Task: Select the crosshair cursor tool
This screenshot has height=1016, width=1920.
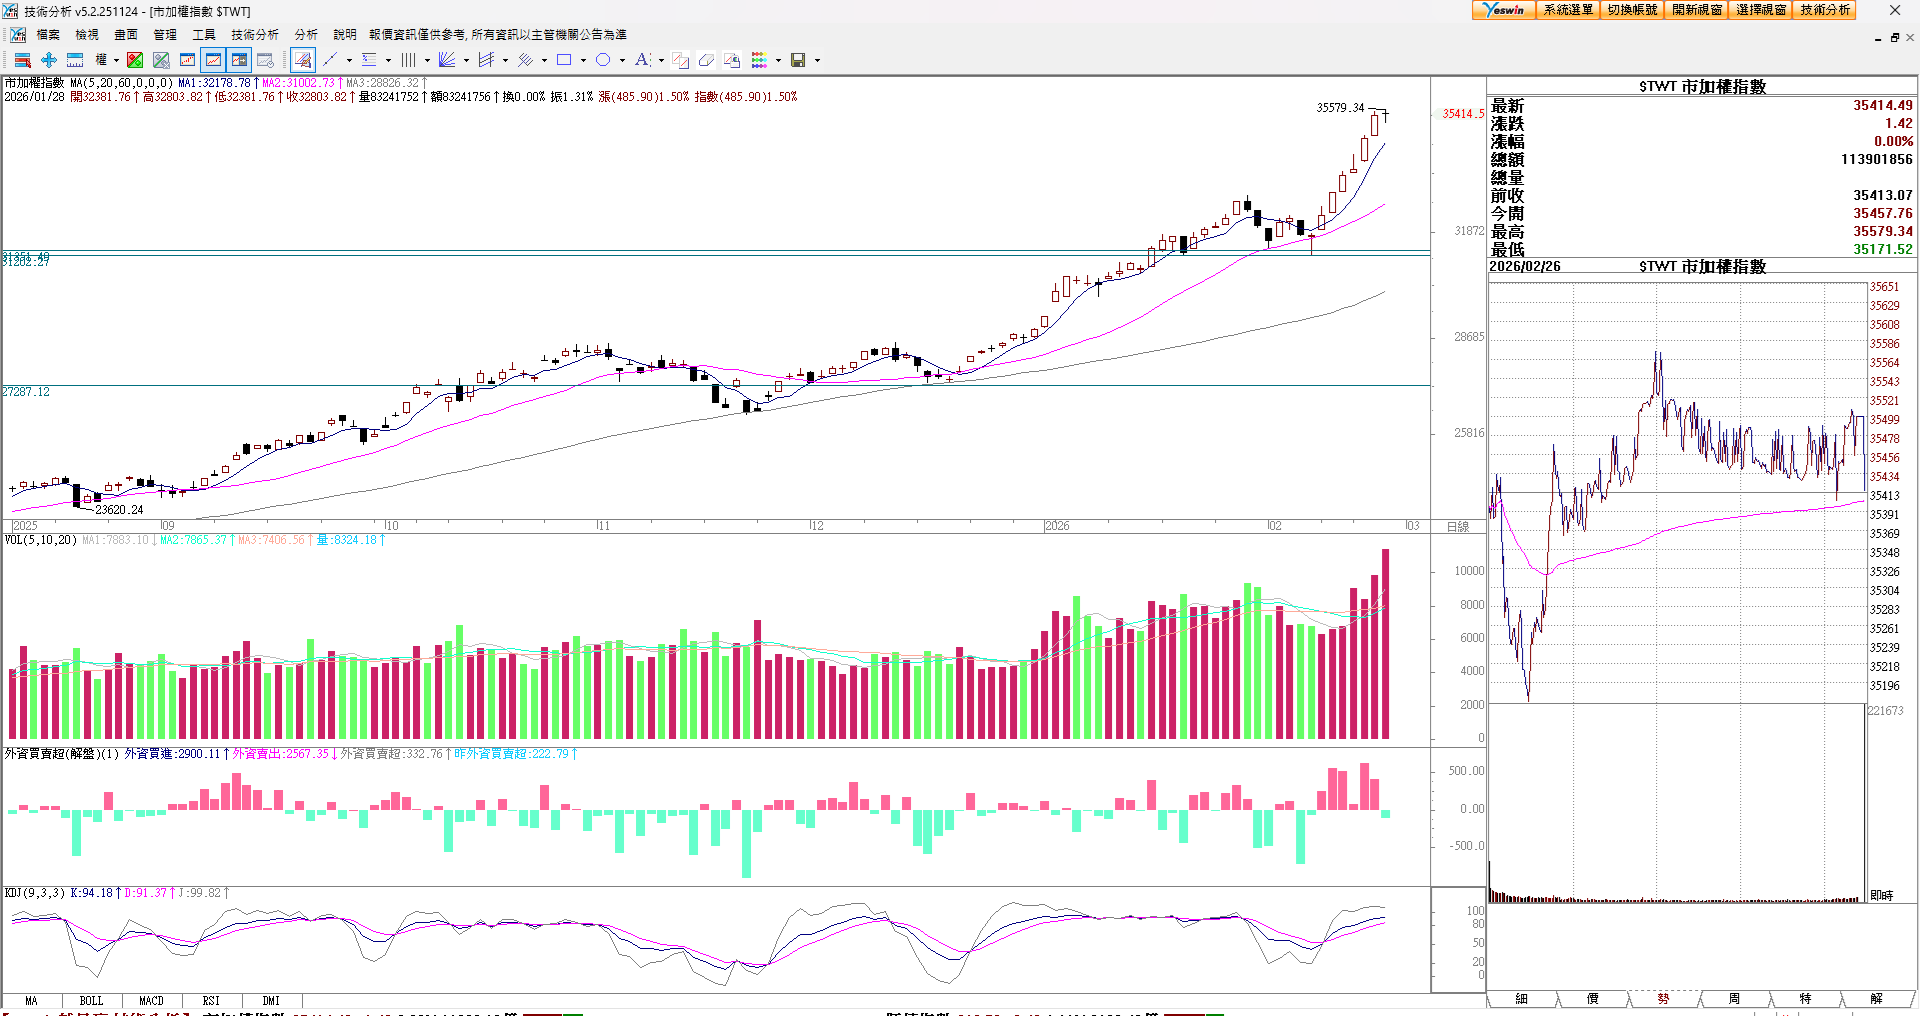Action: tap(49, 60)
